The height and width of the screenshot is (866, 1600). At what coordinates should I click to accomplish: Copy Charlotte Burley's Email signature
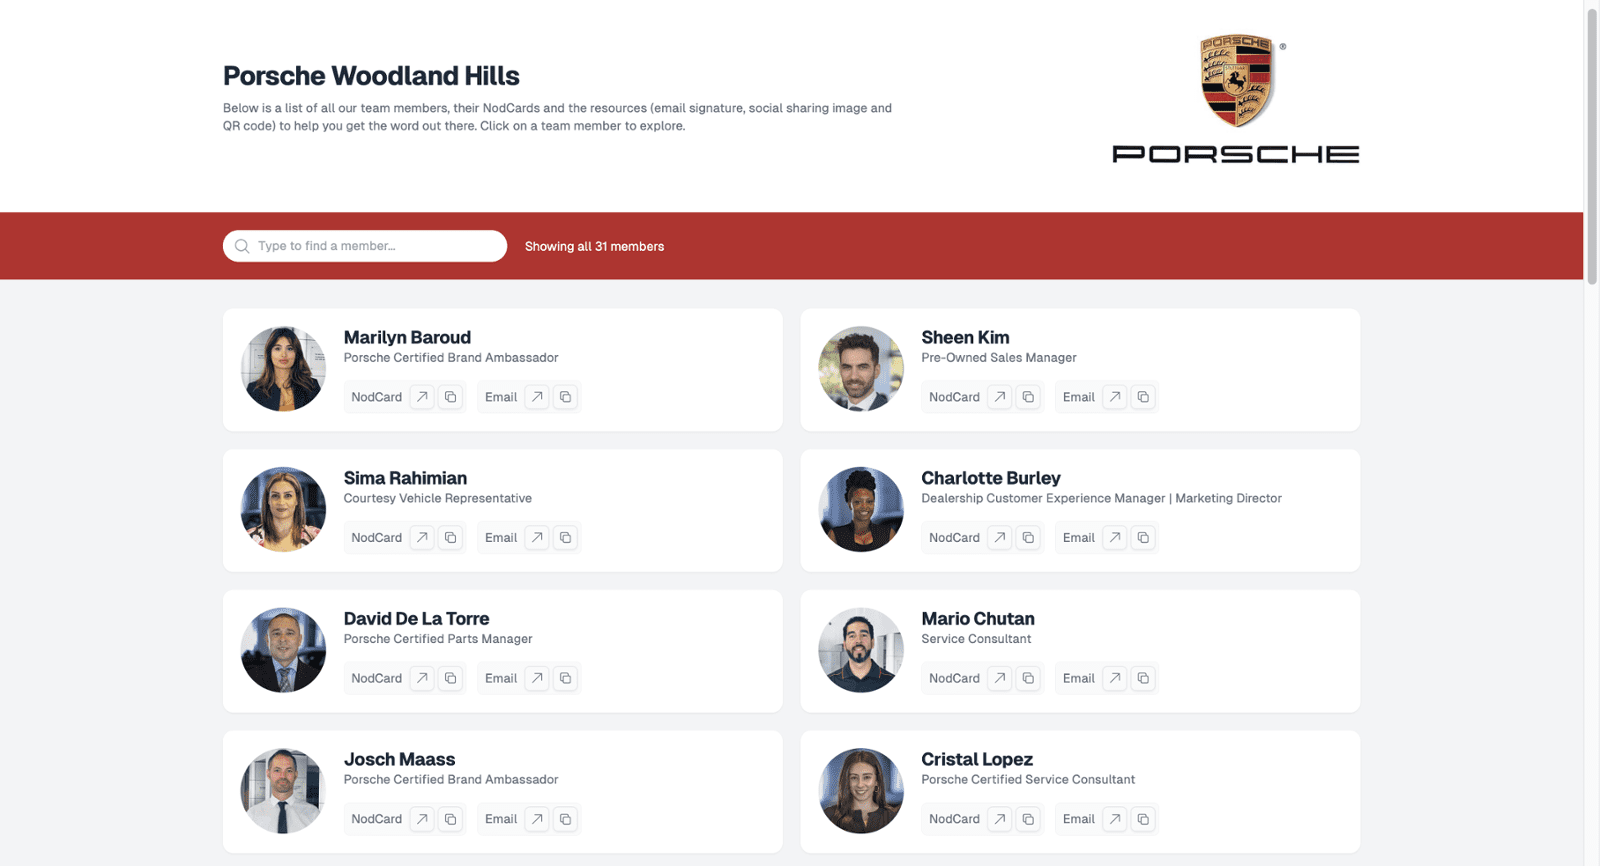coord(1143,538)
